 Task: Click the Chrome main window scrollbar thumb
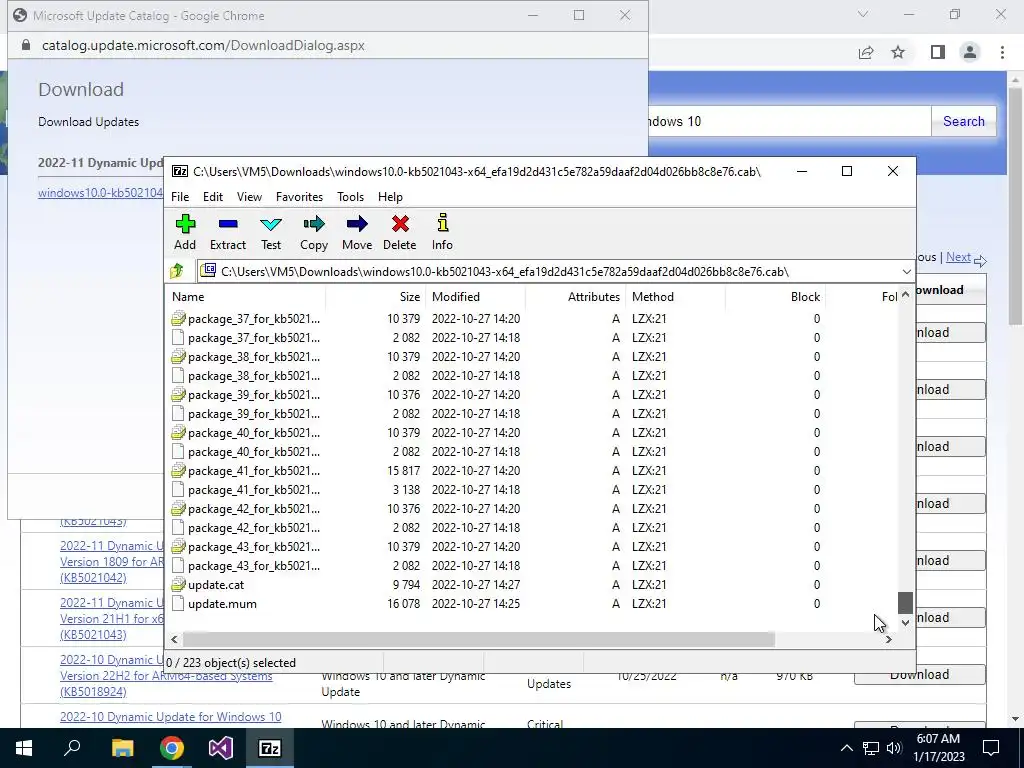(x=1017, y=204)
